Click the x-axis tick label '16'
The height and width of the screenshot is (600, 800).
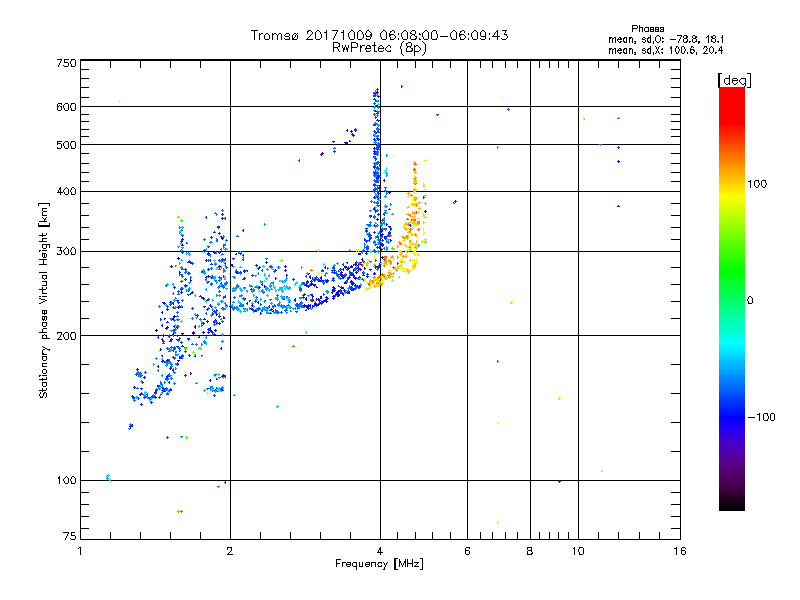(x=680, y=551)
